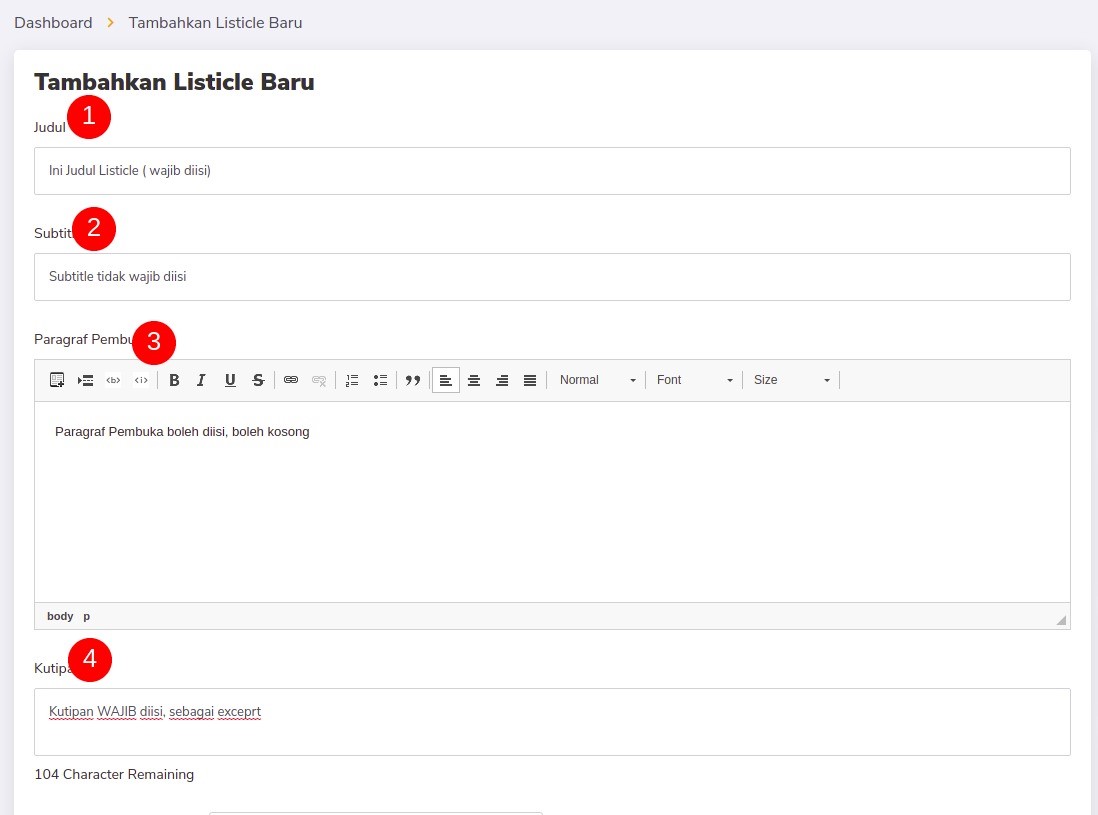This screenshot has width=1098, height=815.
Task: Align text to the right
Action: click(502, 380)
